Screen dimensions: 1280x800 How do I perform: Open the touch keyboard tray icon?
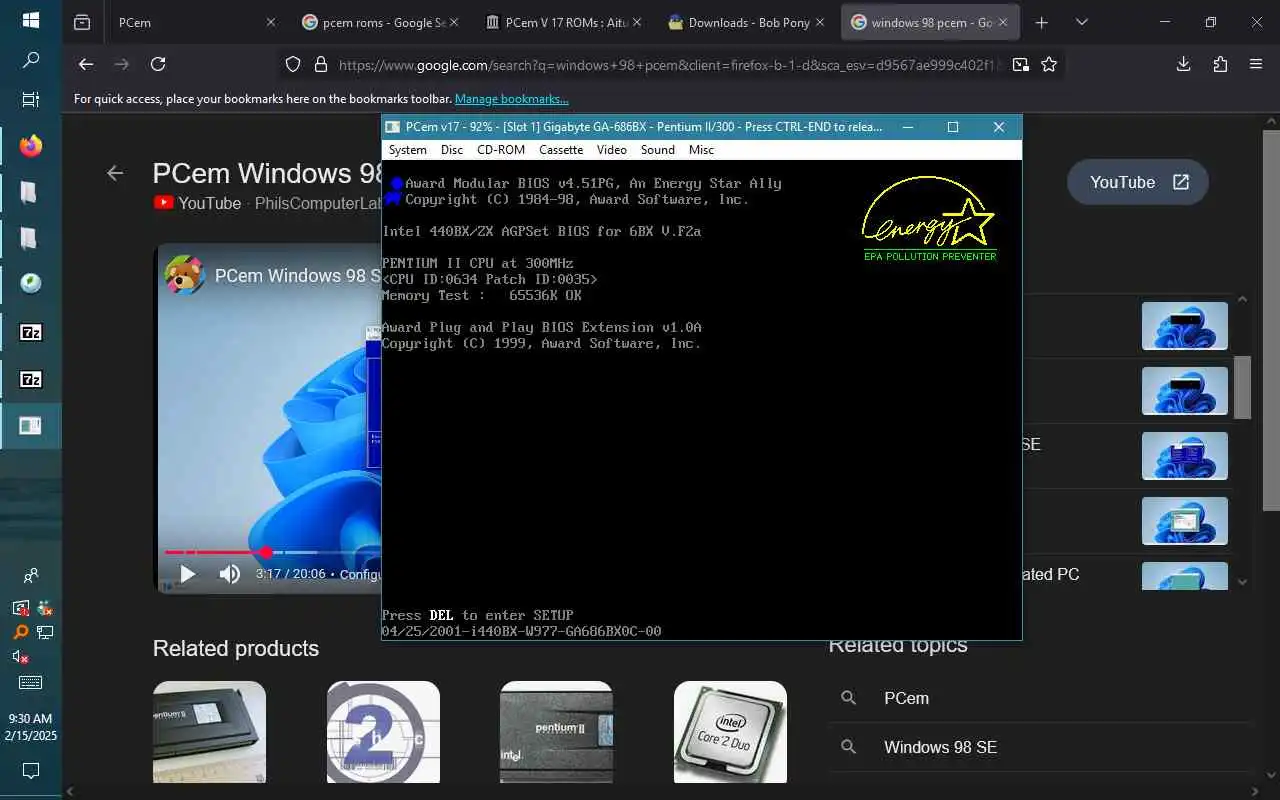30,683
